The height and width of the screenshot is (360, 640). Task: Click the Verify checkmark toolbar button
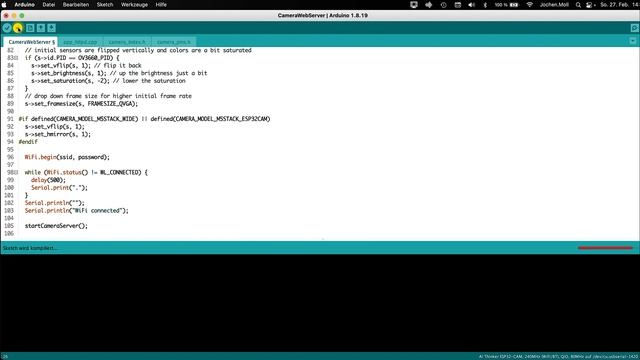tap(7, 28)
